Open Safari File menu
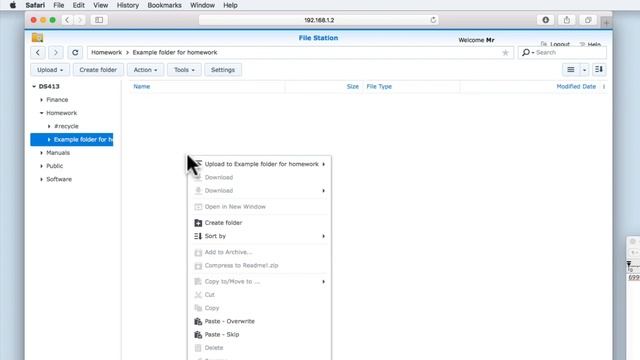 pyautogui.click(x=59, y=5)
